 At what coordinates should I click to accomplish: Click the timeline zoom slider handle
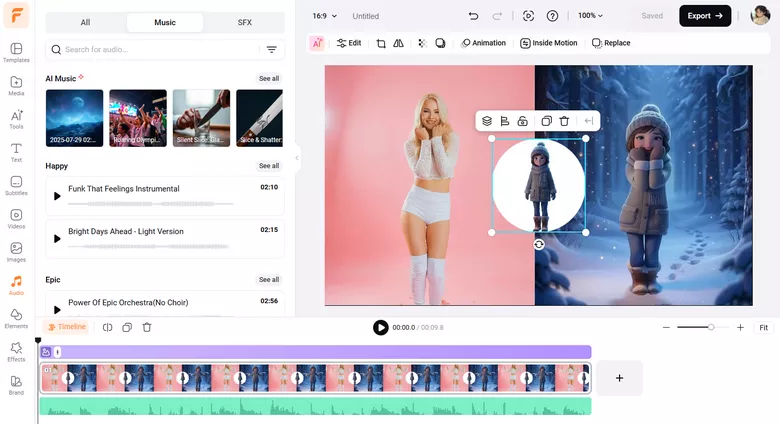pyautogui.click(x=711, y=327)
